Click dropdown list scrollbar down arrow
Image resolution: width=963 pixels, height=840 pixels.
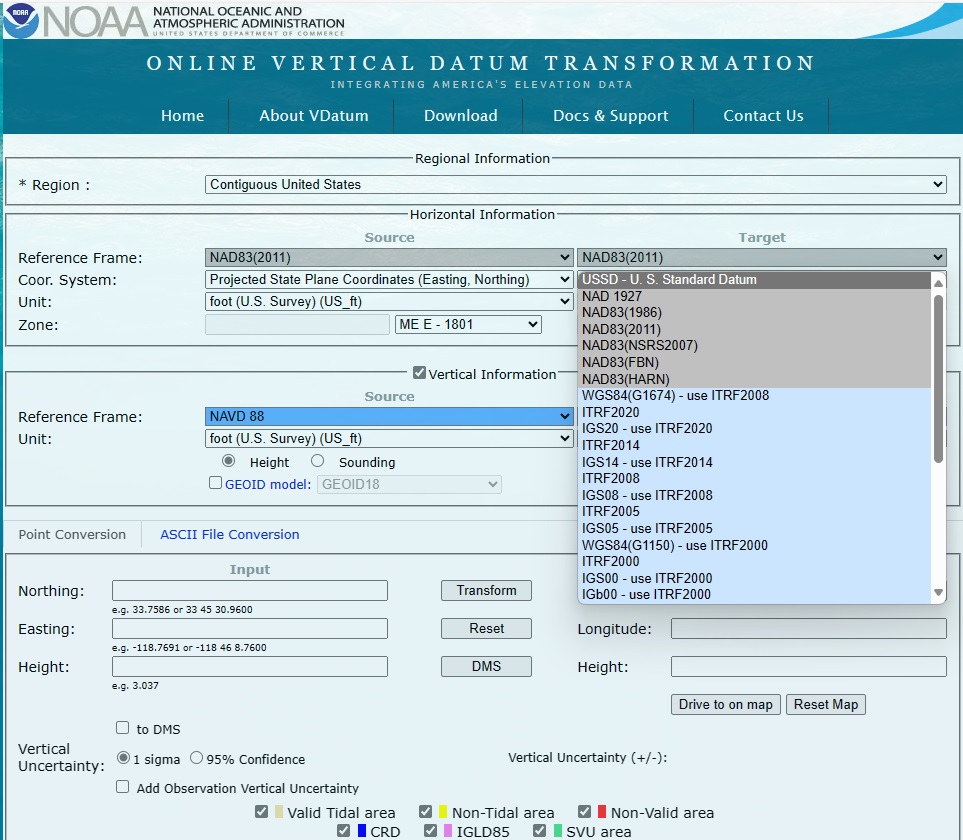(938, 593)
